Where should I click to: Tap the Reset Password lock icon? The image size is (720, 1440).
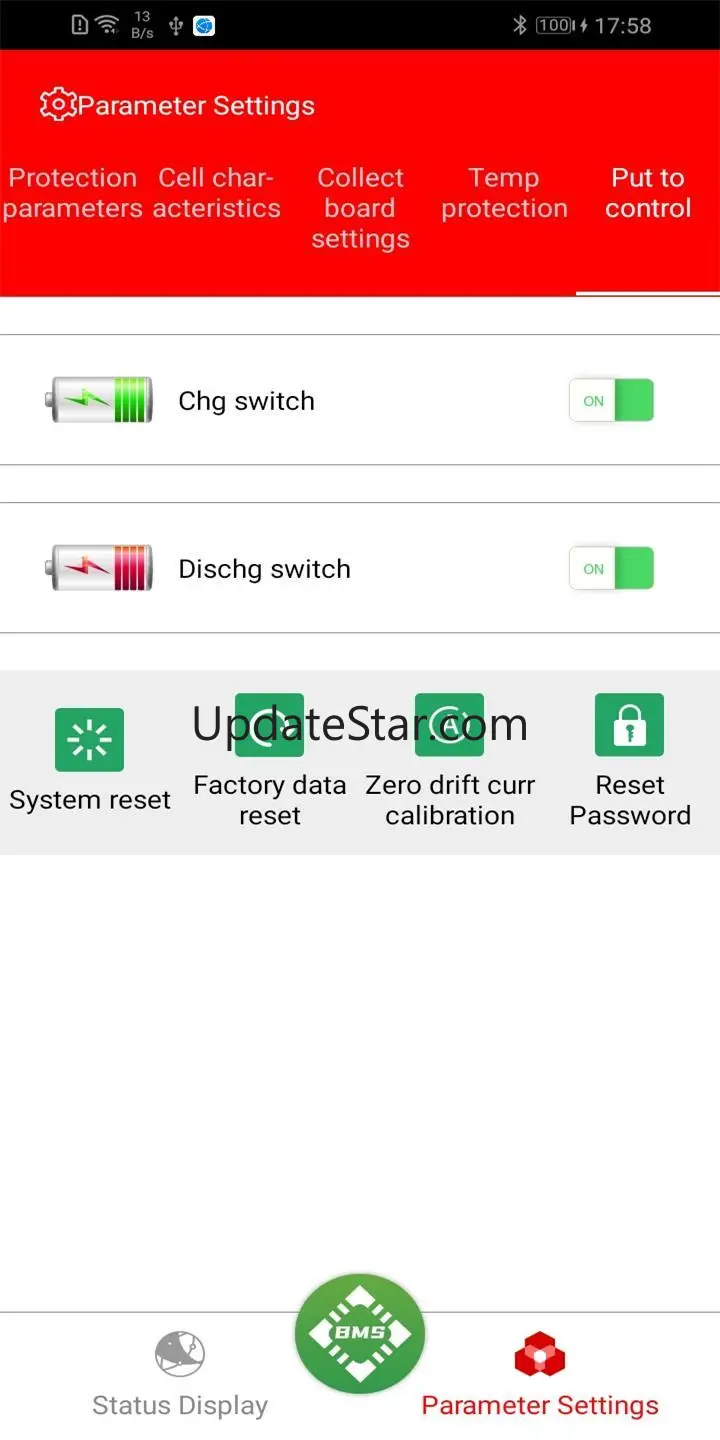[x=629, y=725]
